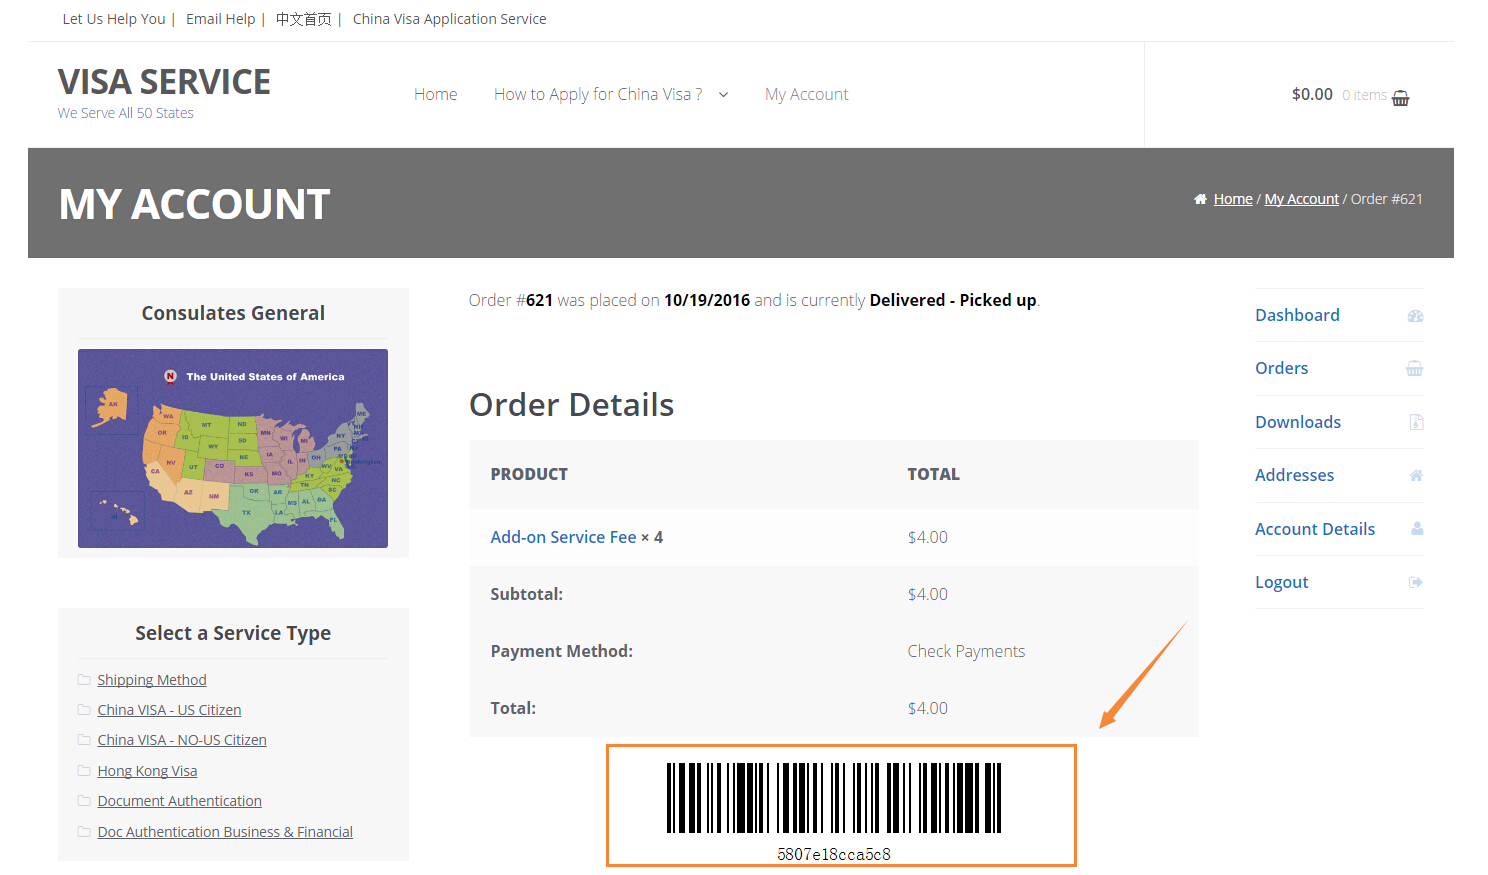Open Dashboard in account sidebar
1488x875 pixels.
pyautogui.click(x=1297, y=315)
